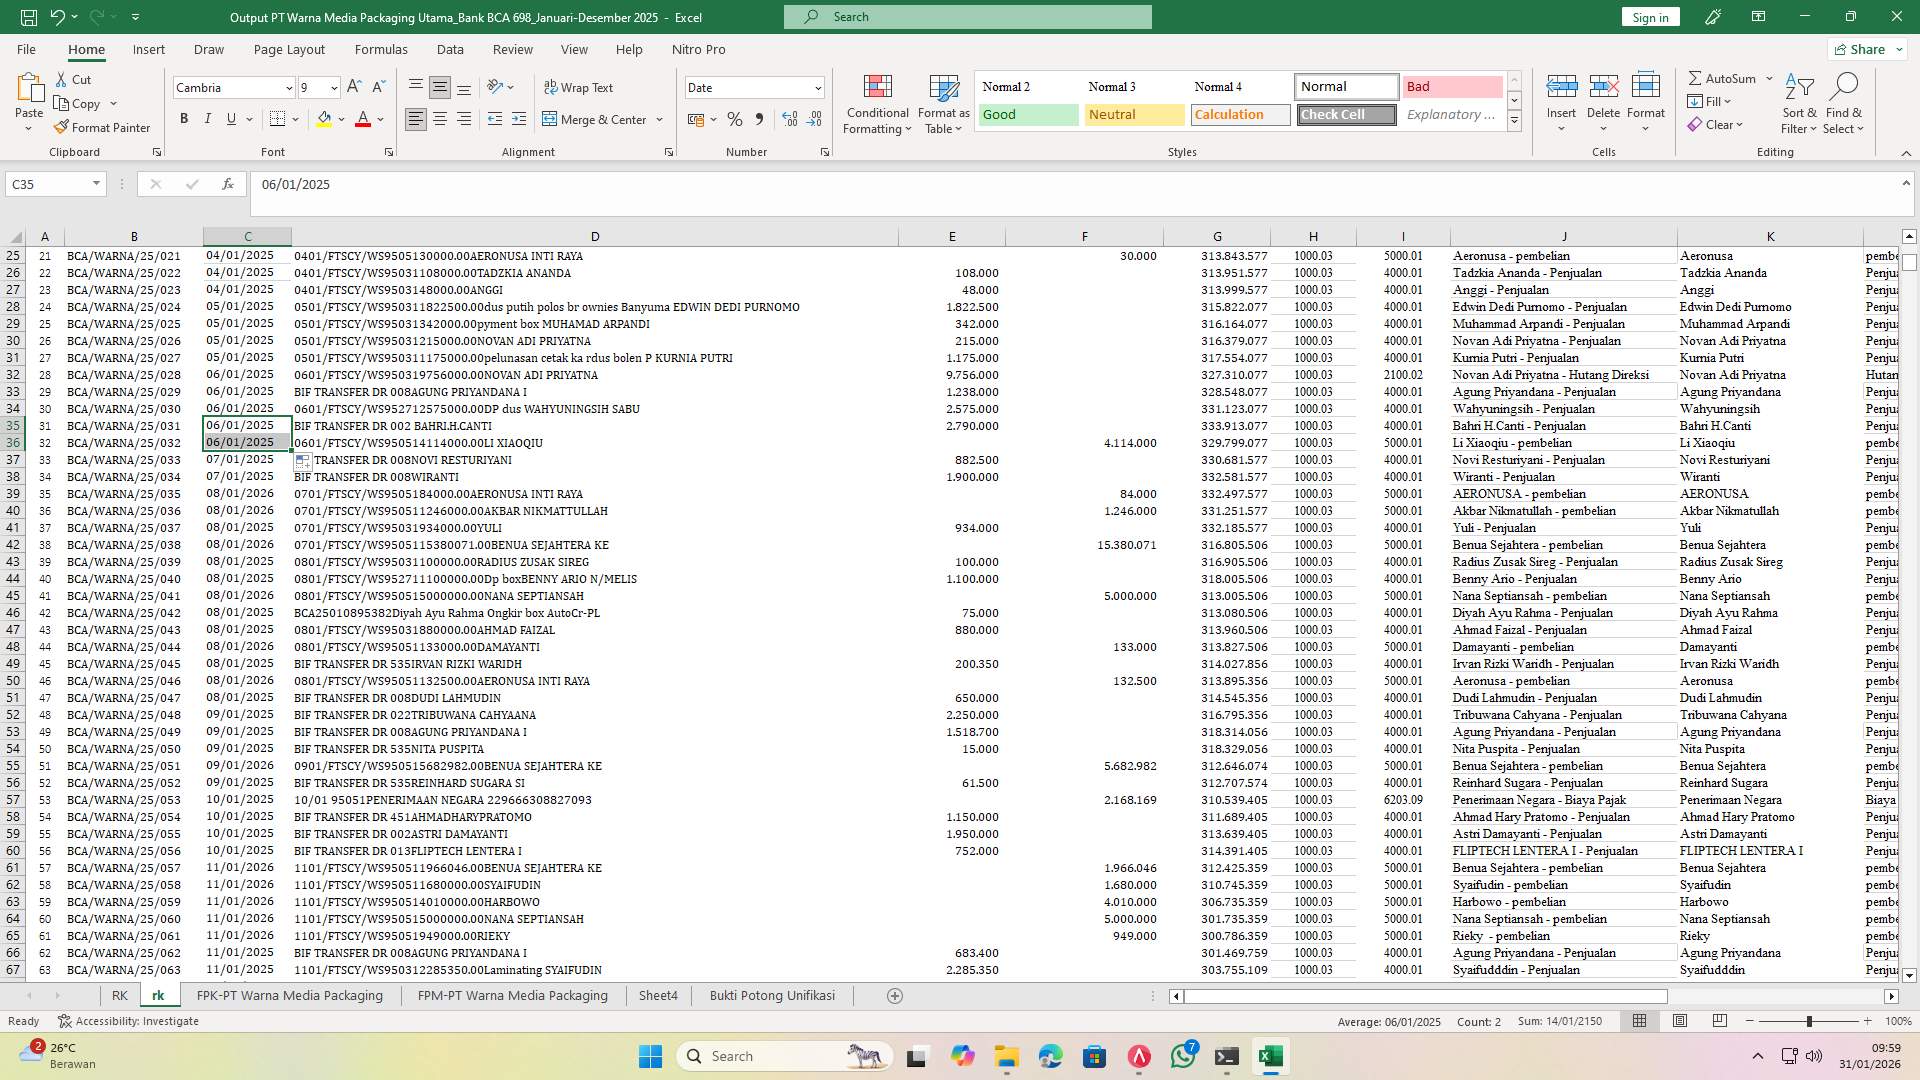Viewport: 1920px width, 1080px height.
Task: Open the Number Format dropdown showing Date
Action: coord(755,87)
